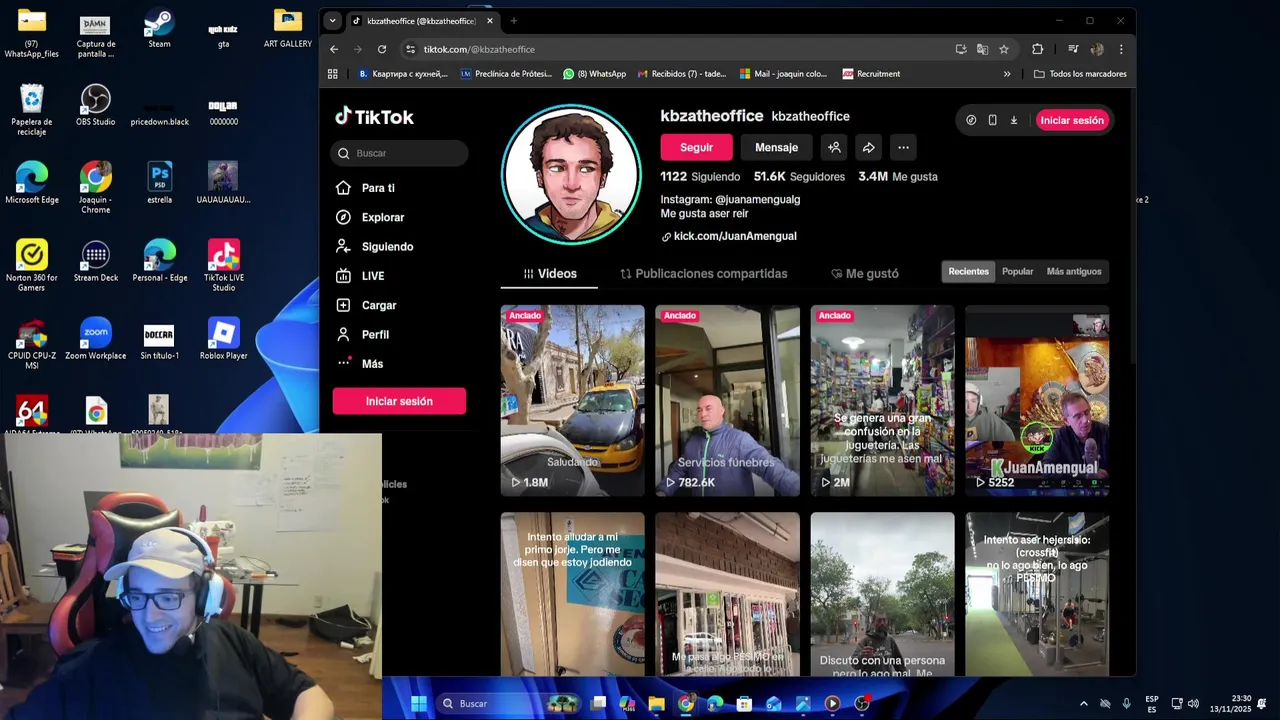Screen dimensions: 1280x720
Task: Open Mail - joaquin bookmark
Action: coord(783,74)
